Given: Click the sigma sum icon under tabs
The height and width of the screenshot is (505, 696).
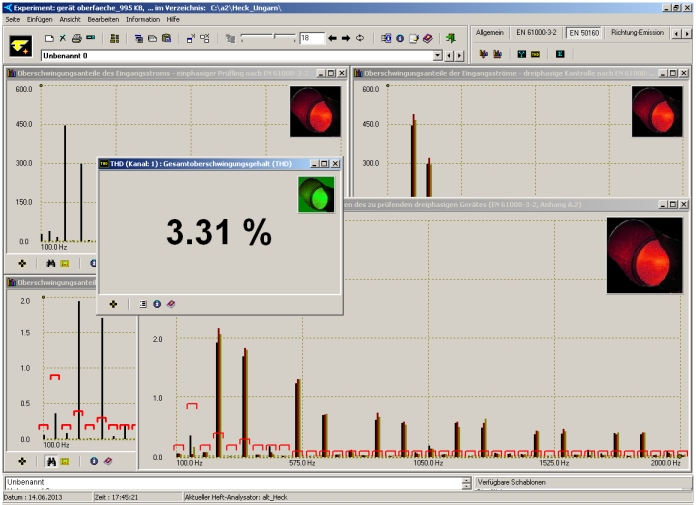Looking at the screenshot, I should click(x=560, y=53).
